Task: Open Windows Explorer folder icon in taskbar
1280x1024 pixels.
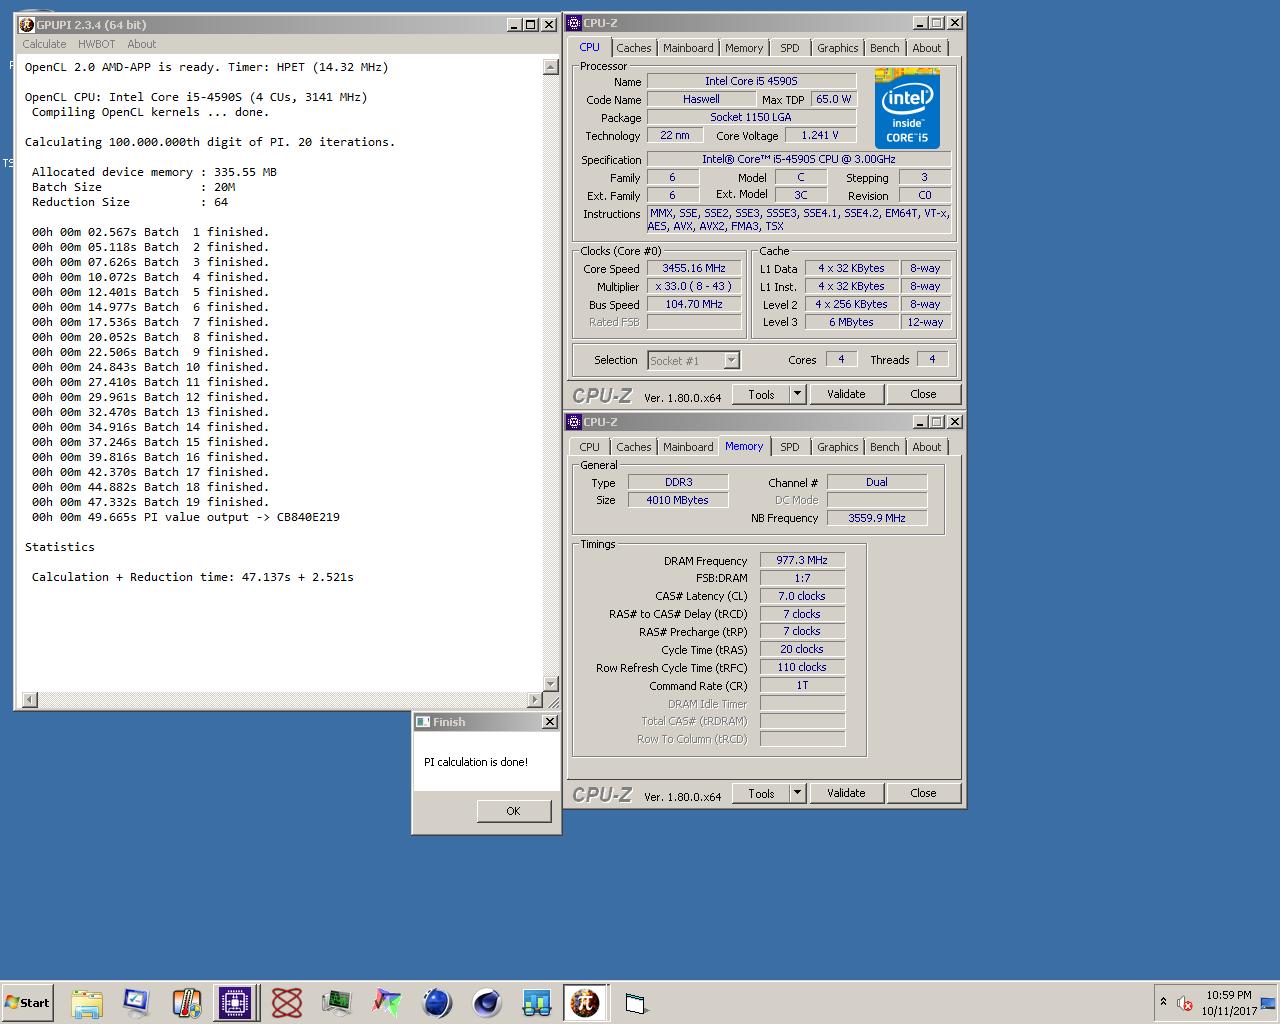Action: point(87,1002)
